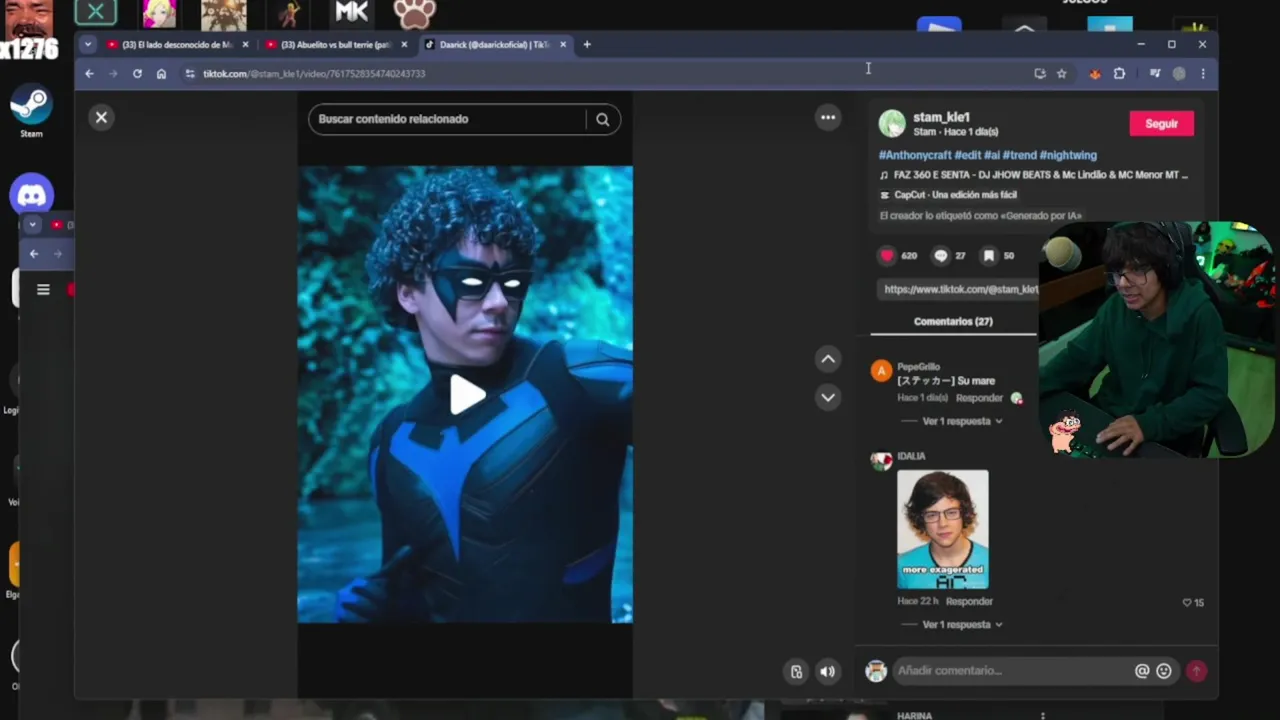
Task: Click the video URL link field
Action: [x=960, y=289]
